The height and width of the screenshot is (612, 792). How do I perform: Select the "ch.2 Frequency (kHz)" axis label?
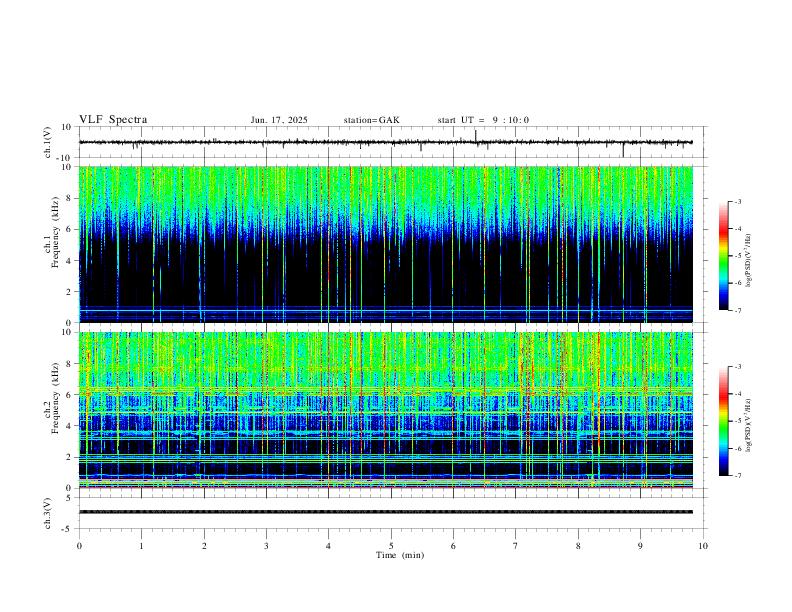click(51, 398)
